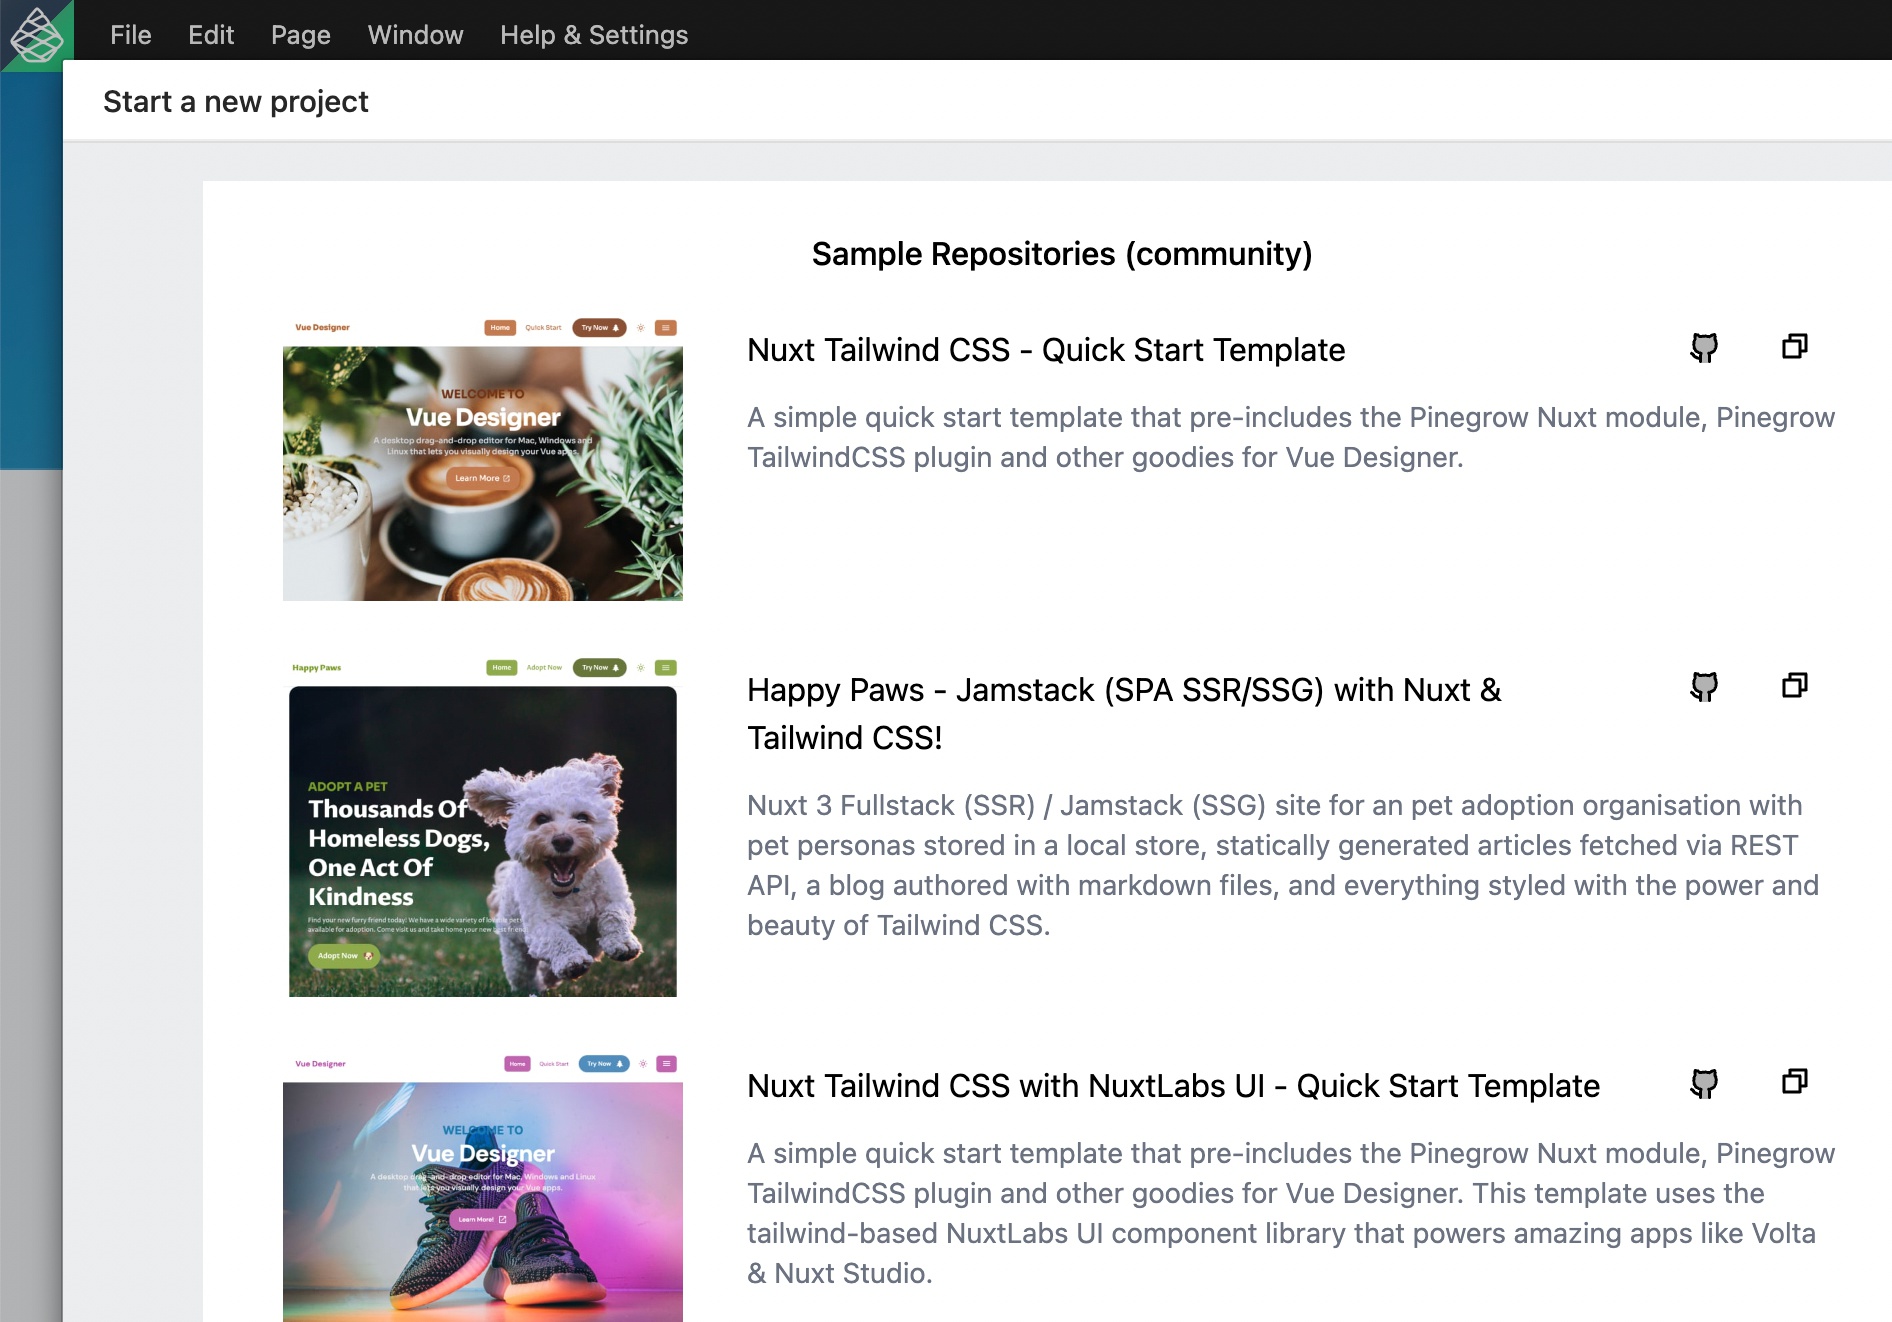Click description mentioning Volta & Nuxt Studio
Viewport: 1892px width, 1322px height.
point(1291,1213)
